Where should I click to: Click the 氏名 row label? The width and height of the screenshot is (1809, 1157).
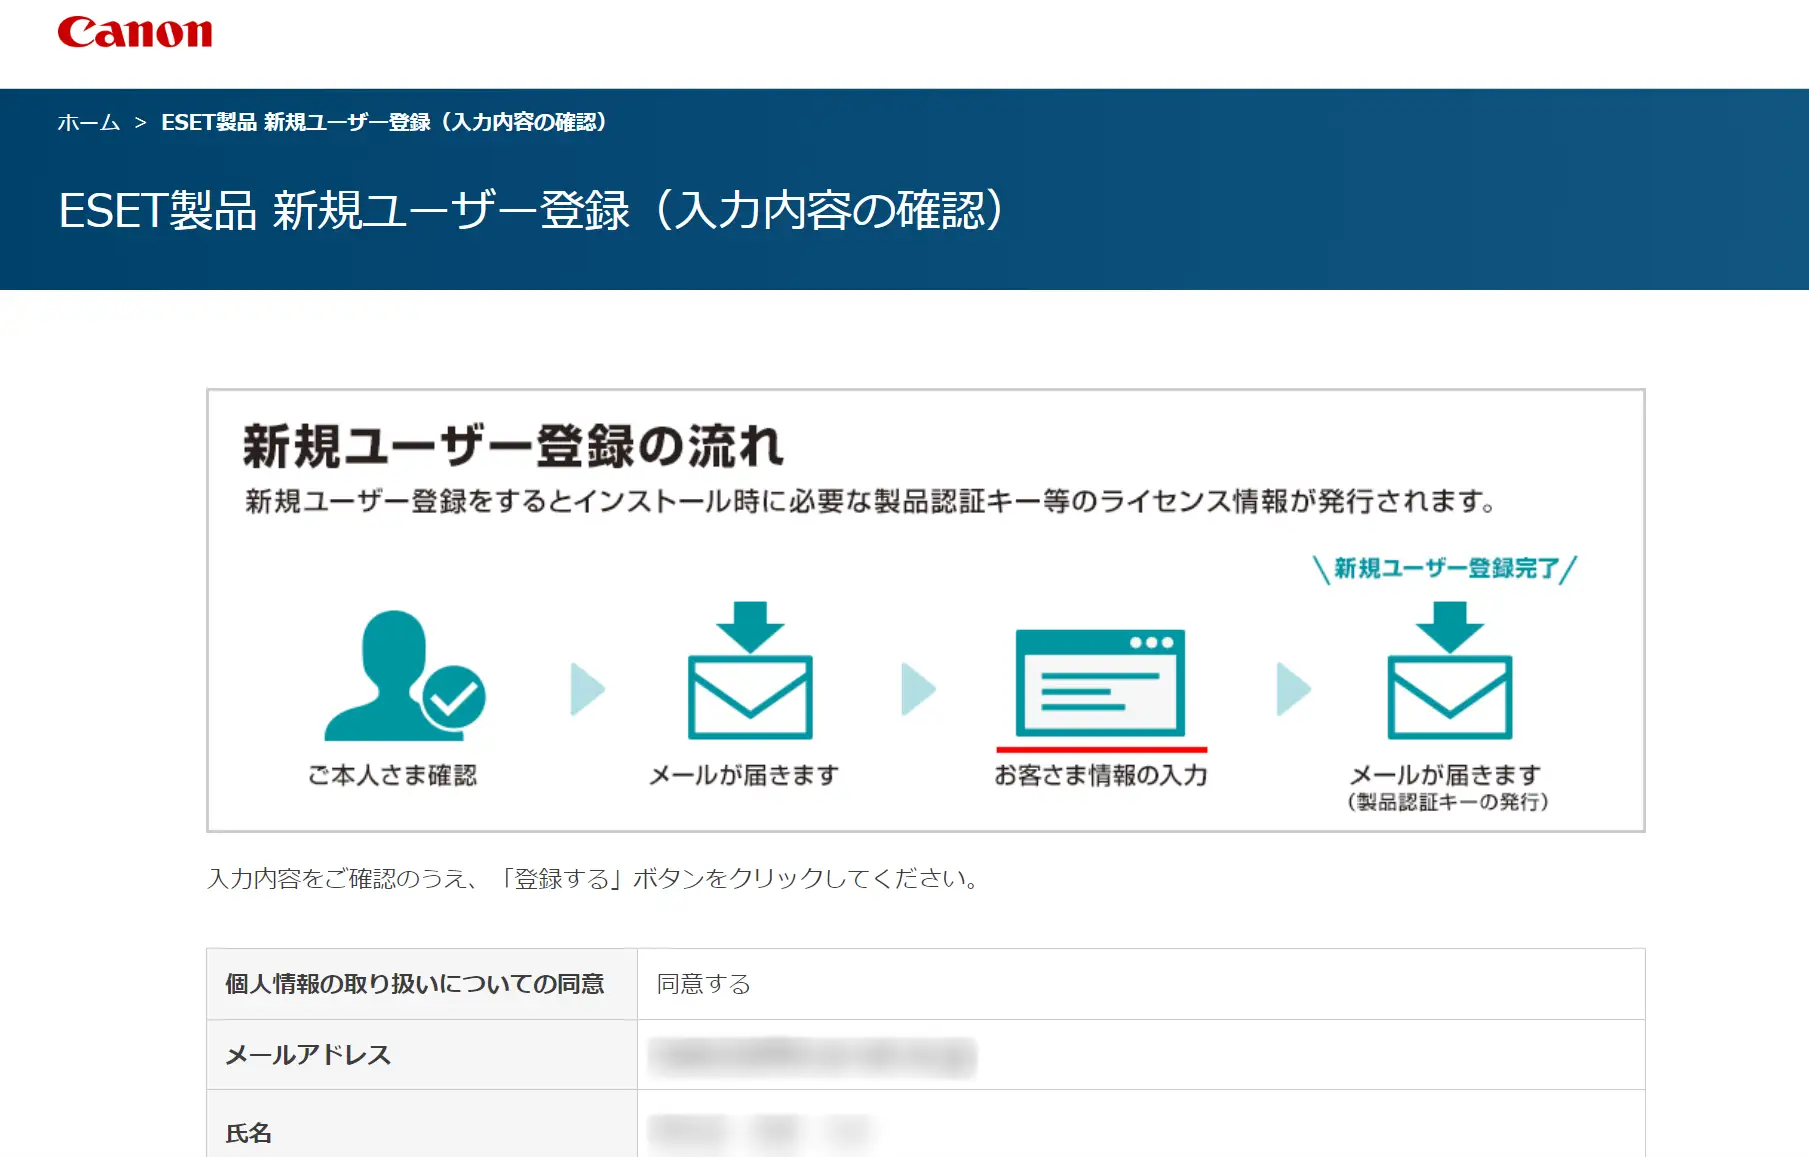point(248,1133)
